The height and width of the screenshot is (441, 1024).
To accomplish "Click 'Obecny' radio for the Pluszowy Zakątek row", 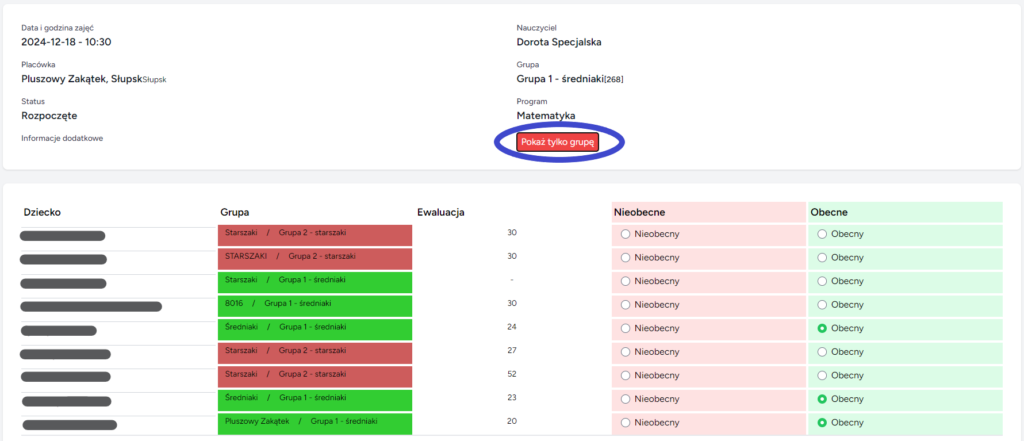I will (824, 422).
